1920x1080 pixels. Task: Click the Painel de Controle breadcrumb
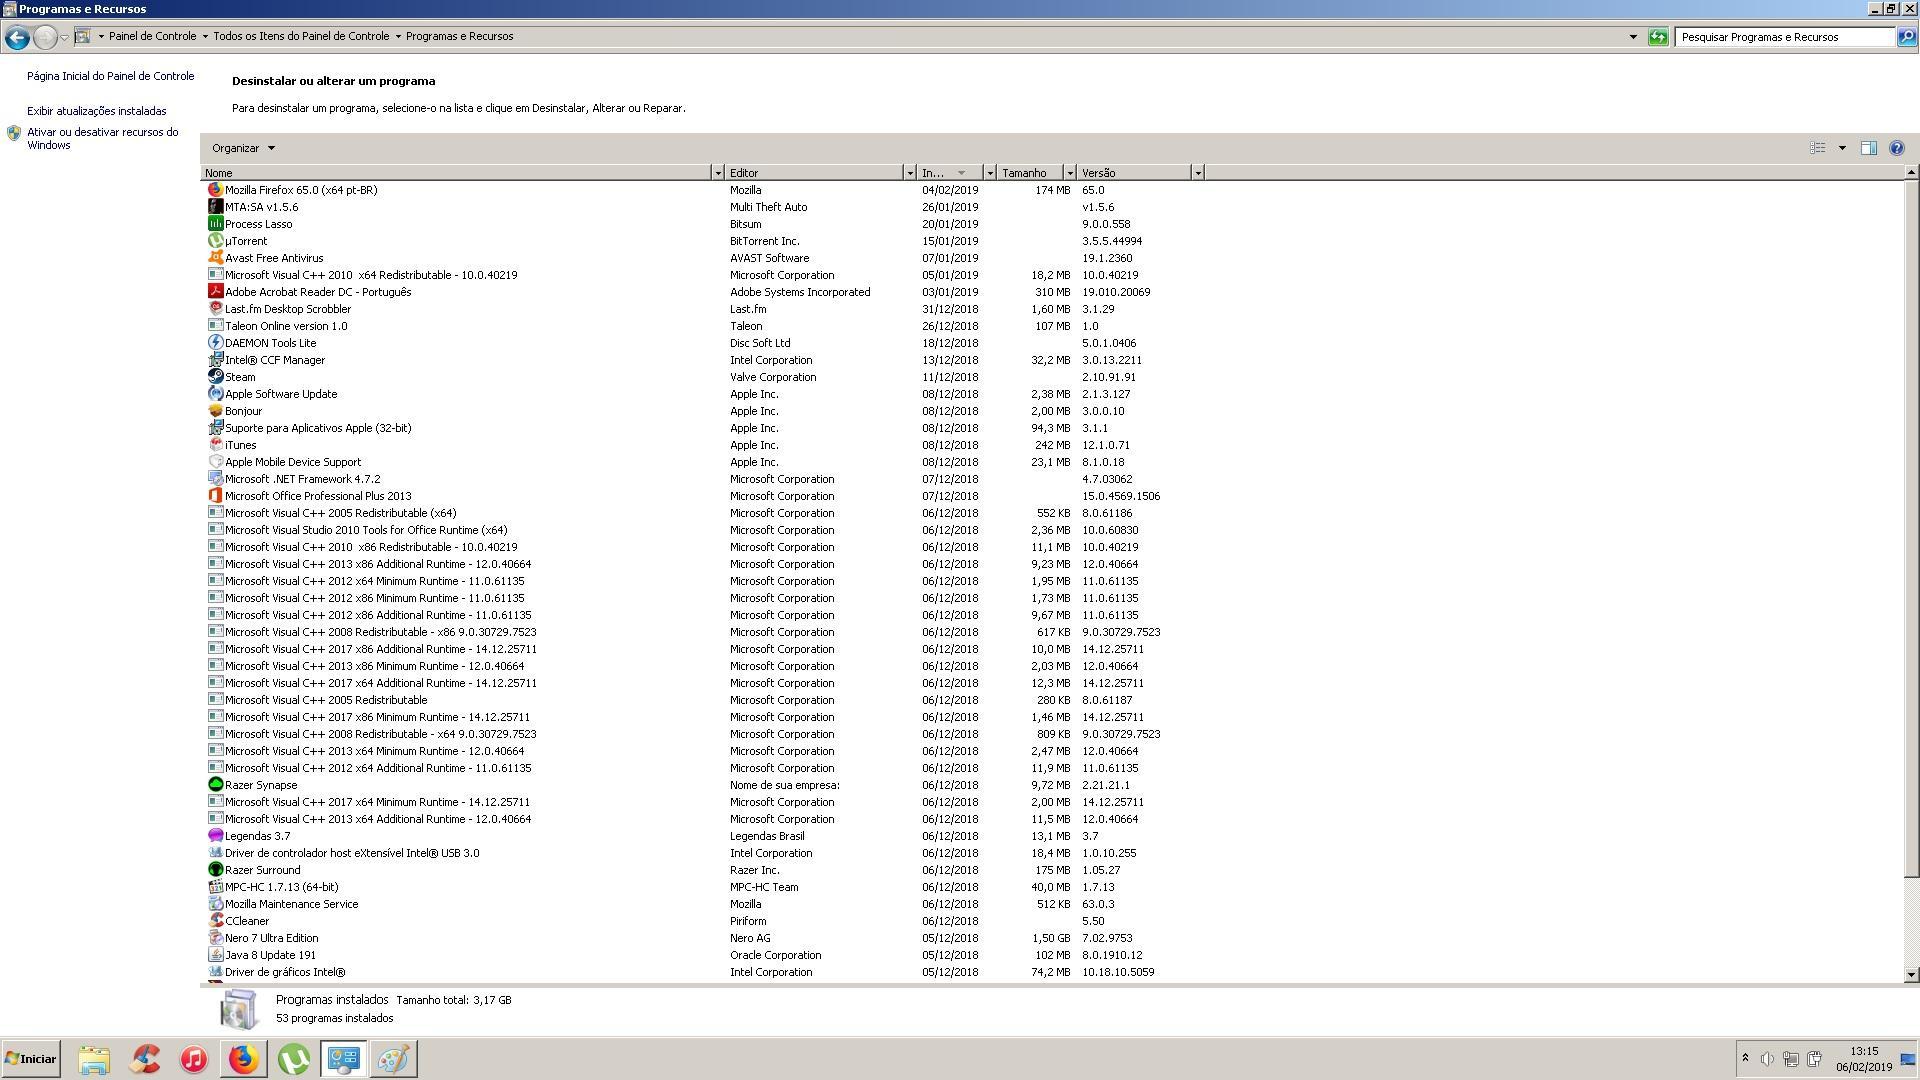(152, 37)
